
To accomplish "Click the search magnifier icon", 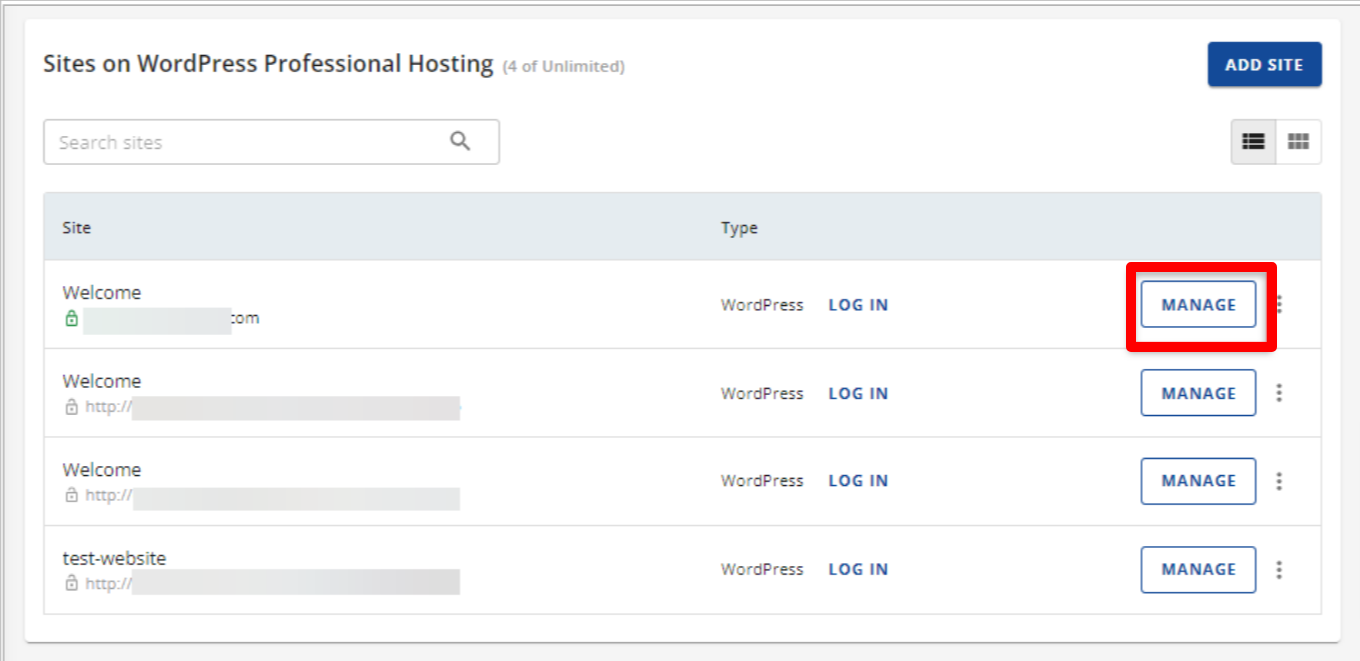I will [460, 141].
